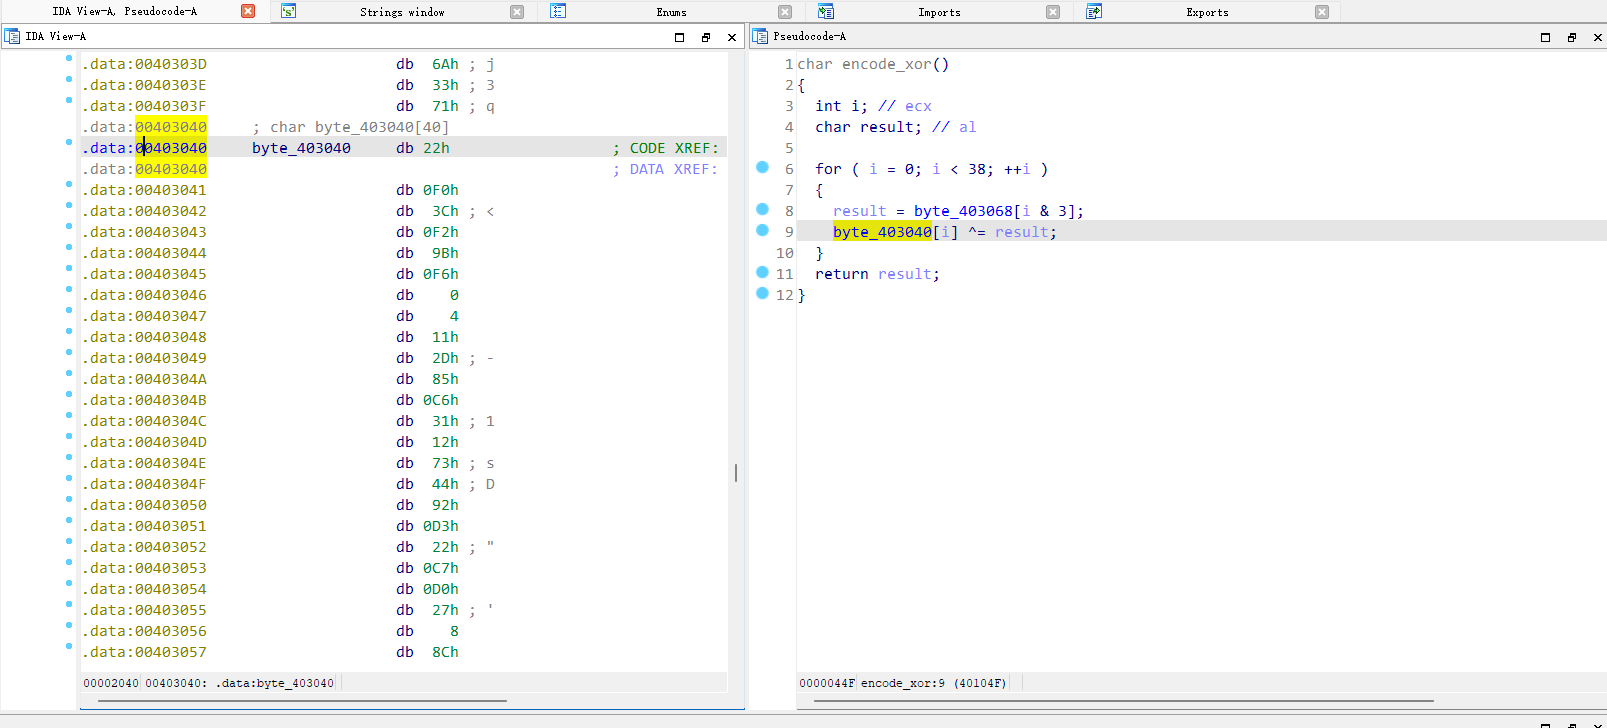Switch to the Strings window tab
Viewport: 1607px width, 728px height.
[402, 12]
